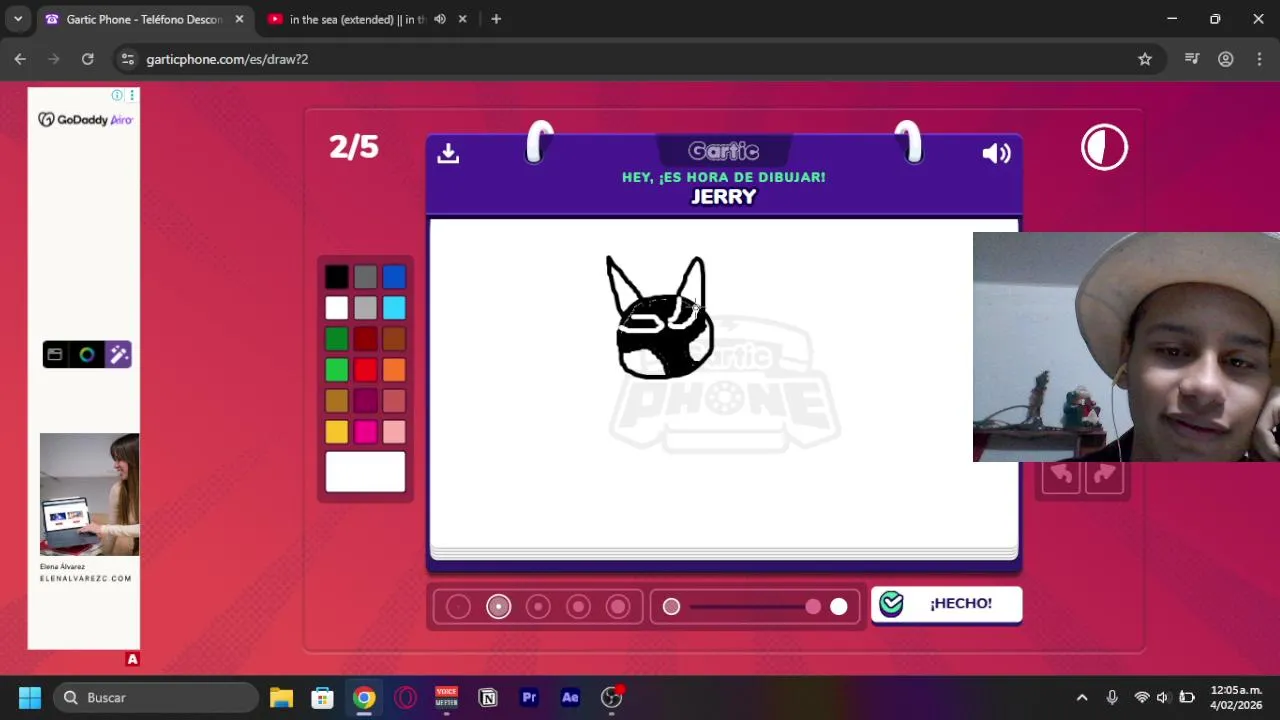Switch to the 'in the sea (extended)' tab
This screenshot has width=1280, height=720.
click(x=356, y=19)
